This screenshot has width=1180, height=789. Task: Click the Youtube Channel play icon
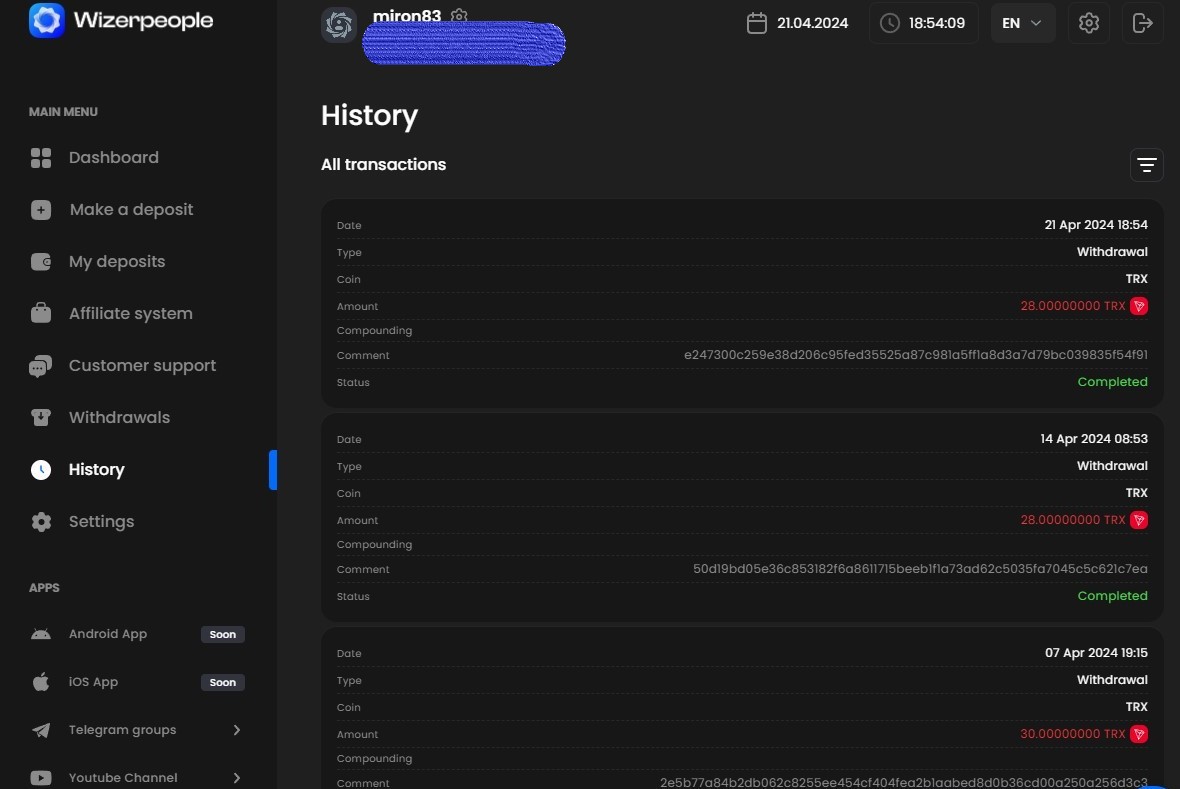click(x=41, y=778)
